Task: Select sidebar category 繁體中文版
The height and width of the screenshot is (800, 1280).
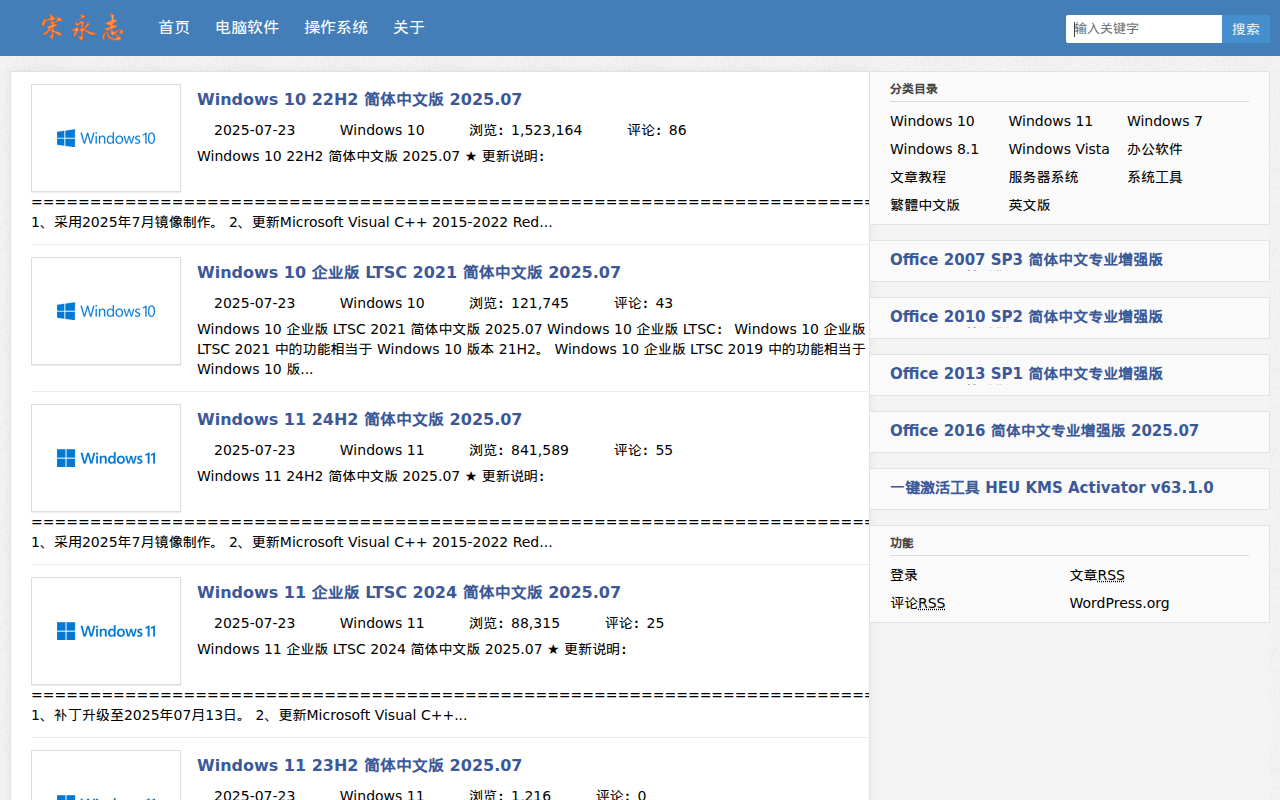Action: point(925,205)
